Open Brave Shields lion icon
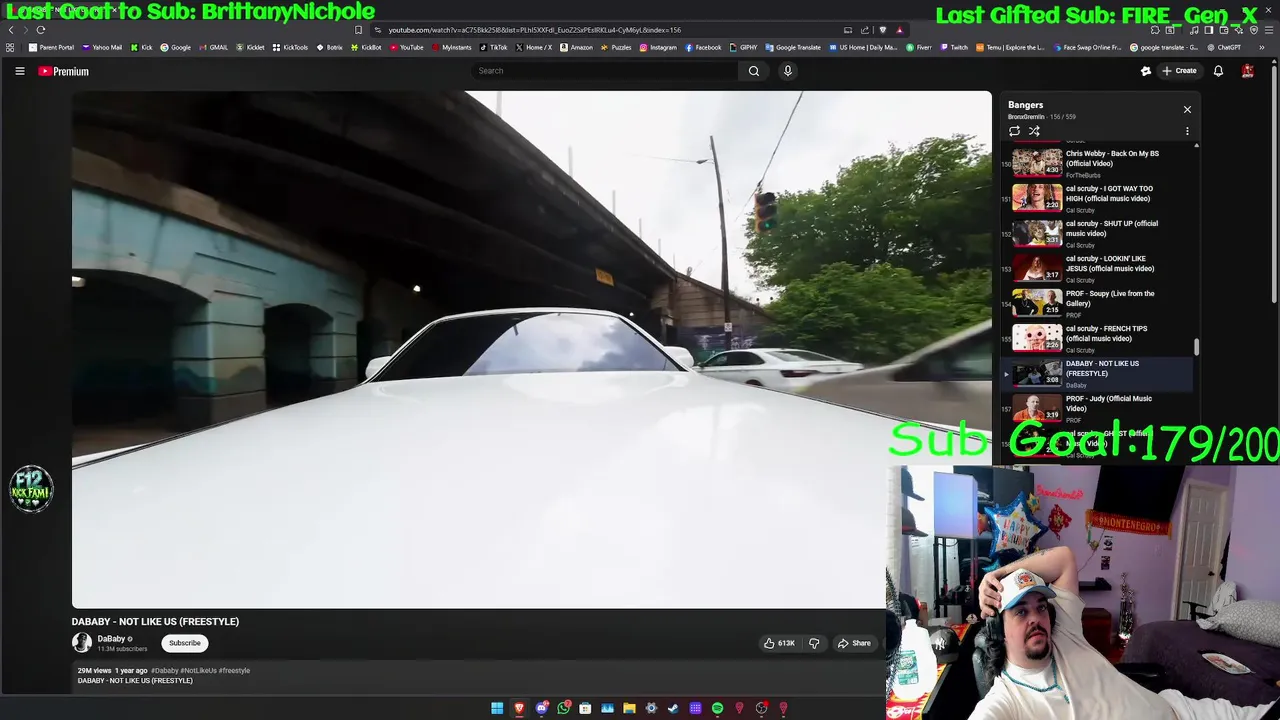The width and height of the screenshot is (1280, 720). click(882, 30)
